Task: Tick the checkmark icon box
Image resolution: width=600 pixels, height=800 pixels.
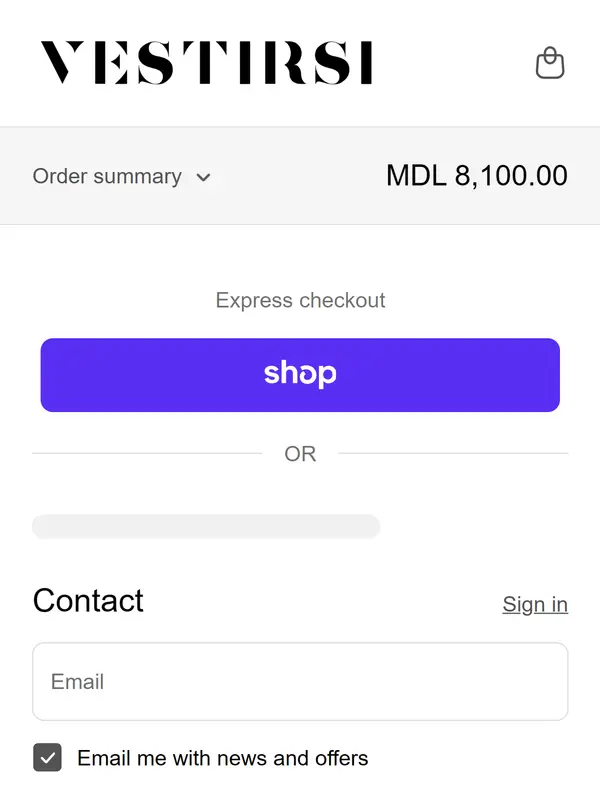Action: coord(47,758)
